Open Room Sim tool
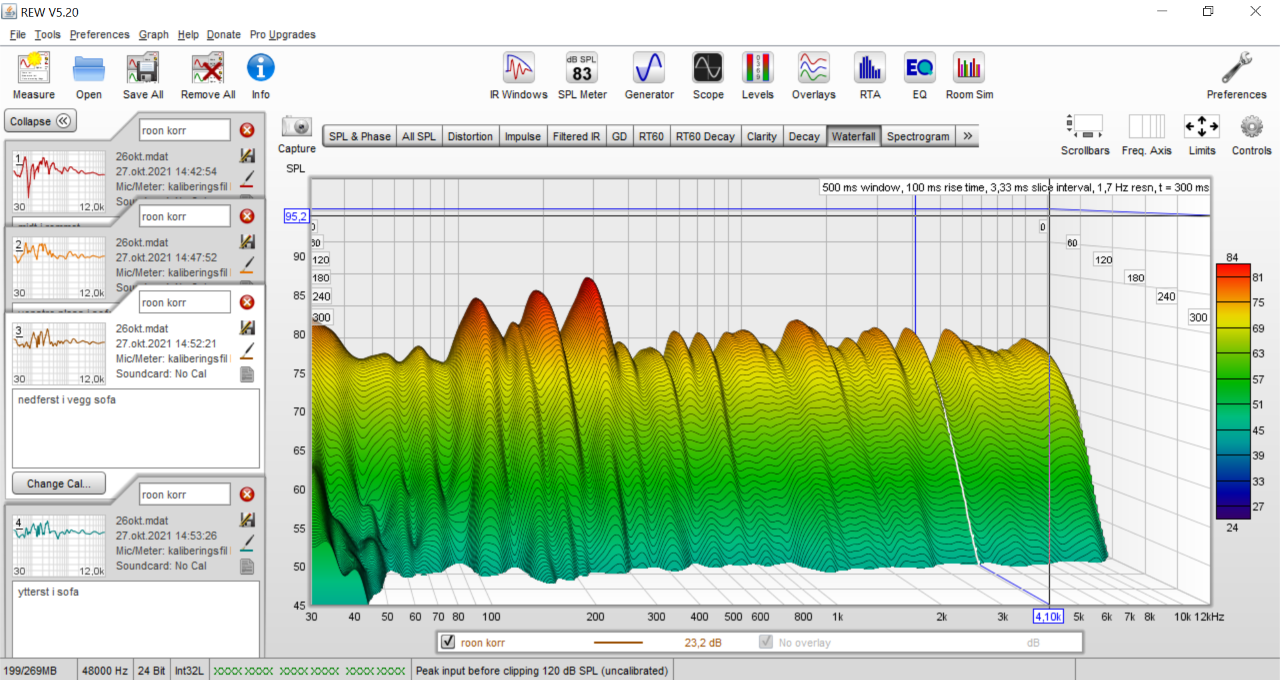1280x680 pixels. tap(969, 68)
